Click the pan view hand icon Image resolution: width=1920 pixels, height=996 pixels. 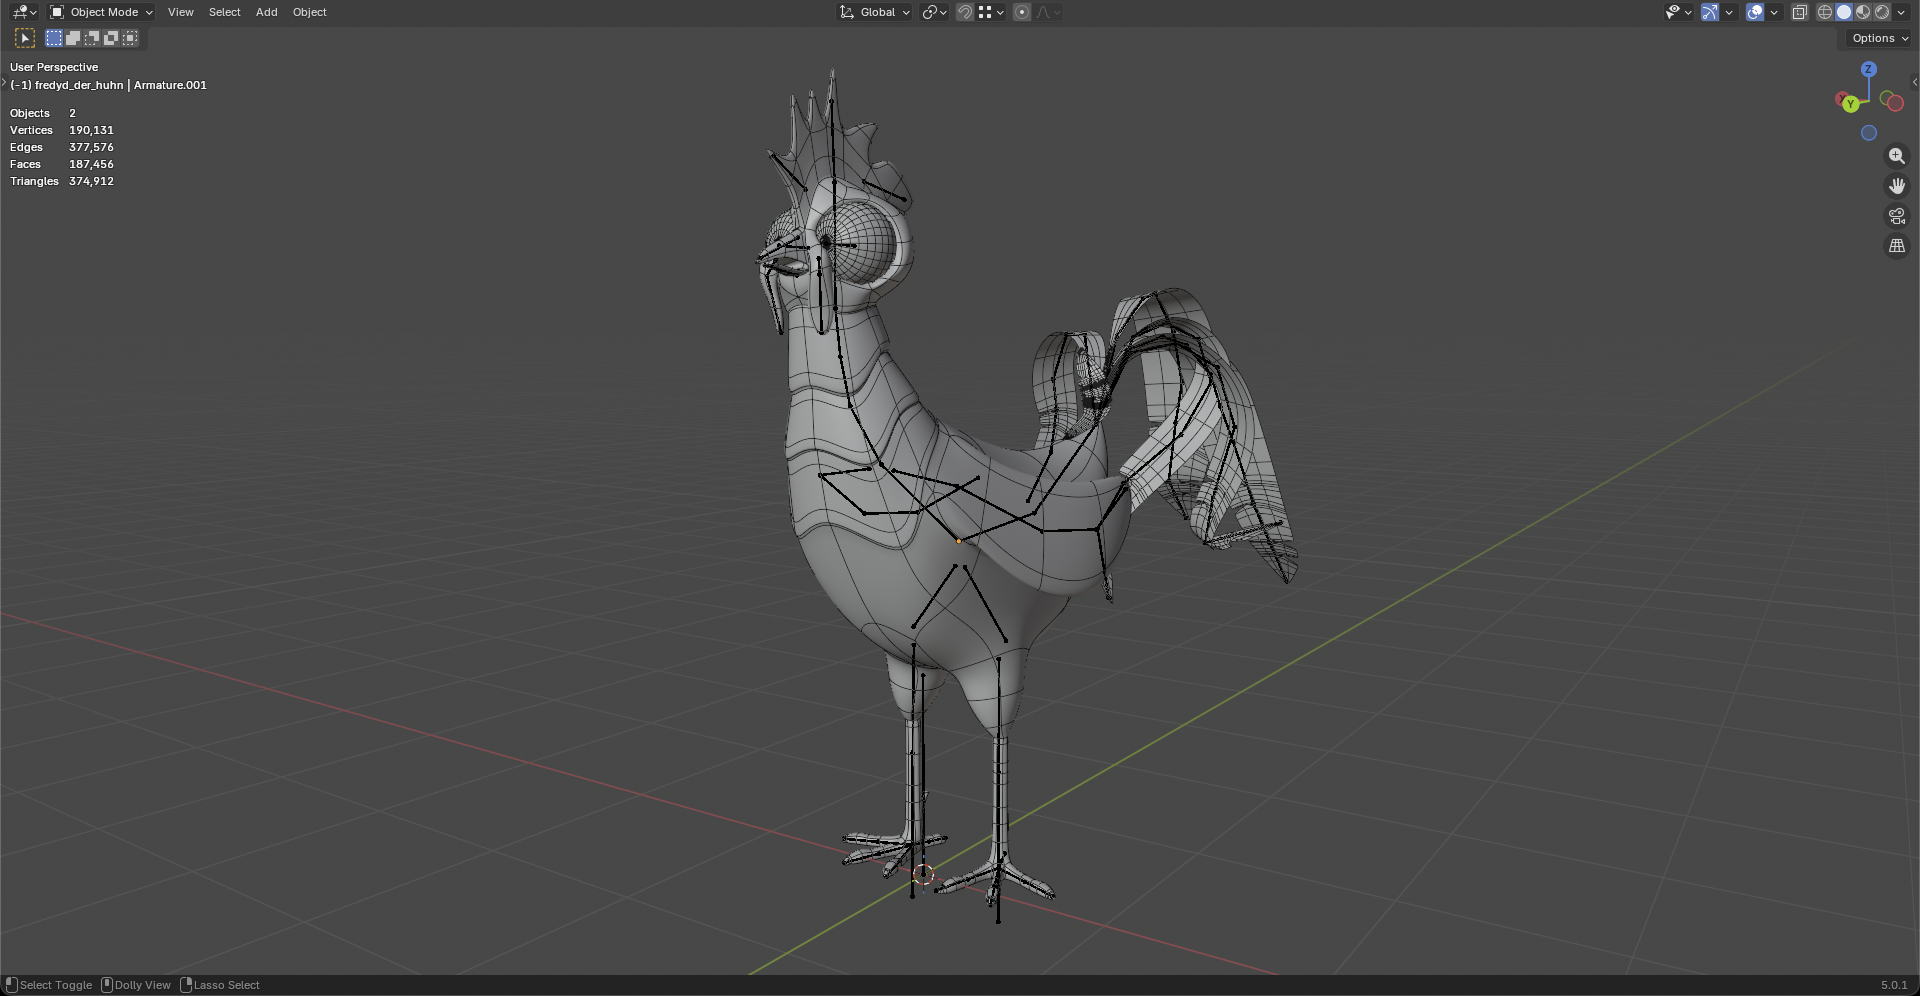(1896, 186)
